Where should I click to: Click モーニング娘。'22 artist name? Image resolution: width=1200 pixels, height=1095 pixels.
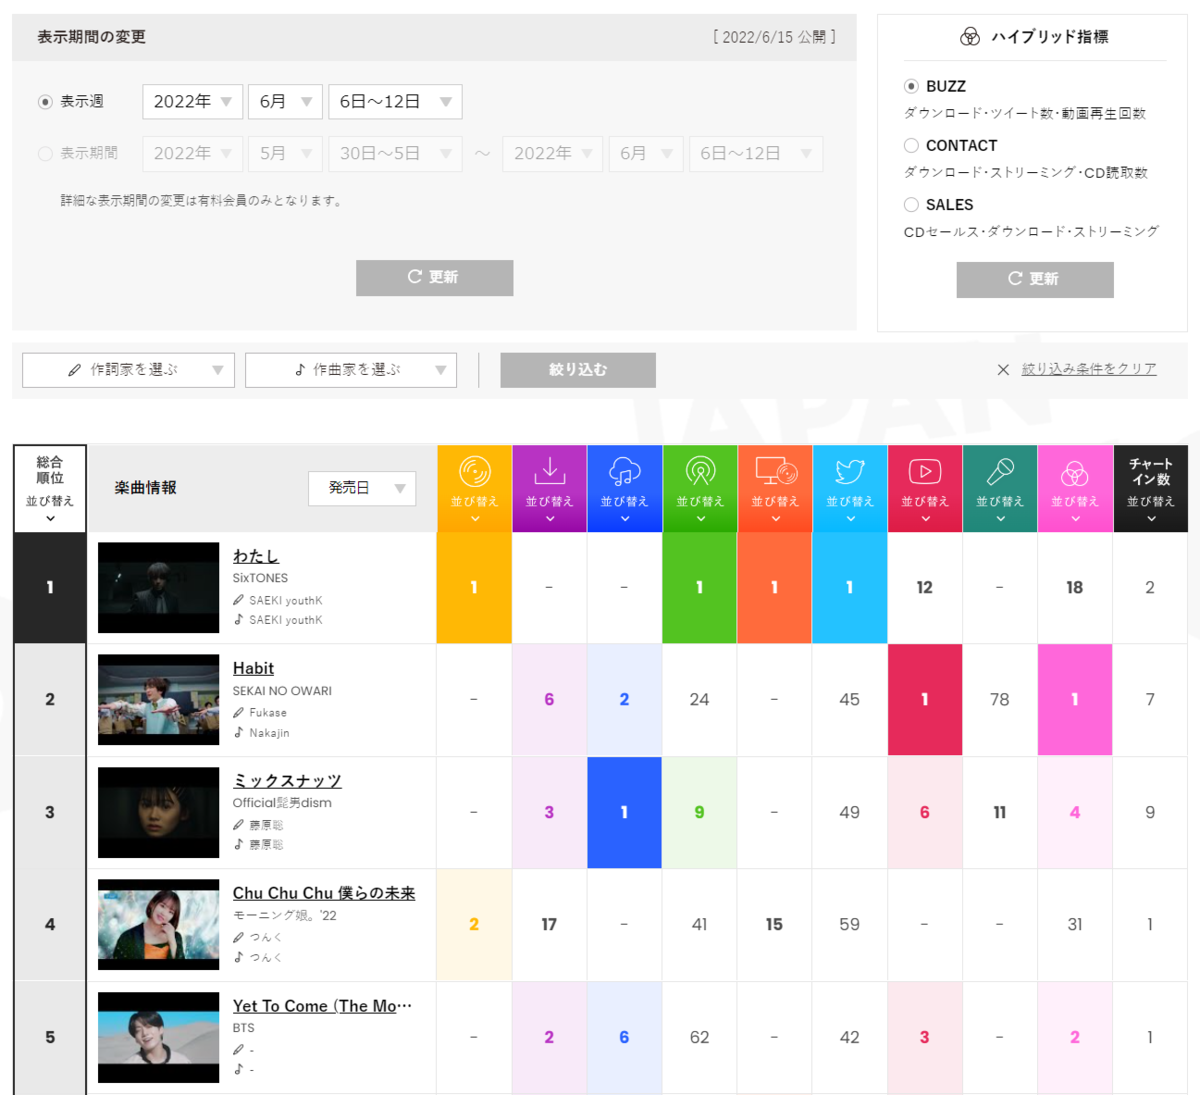pyautogui.click(x=285, y=915)
